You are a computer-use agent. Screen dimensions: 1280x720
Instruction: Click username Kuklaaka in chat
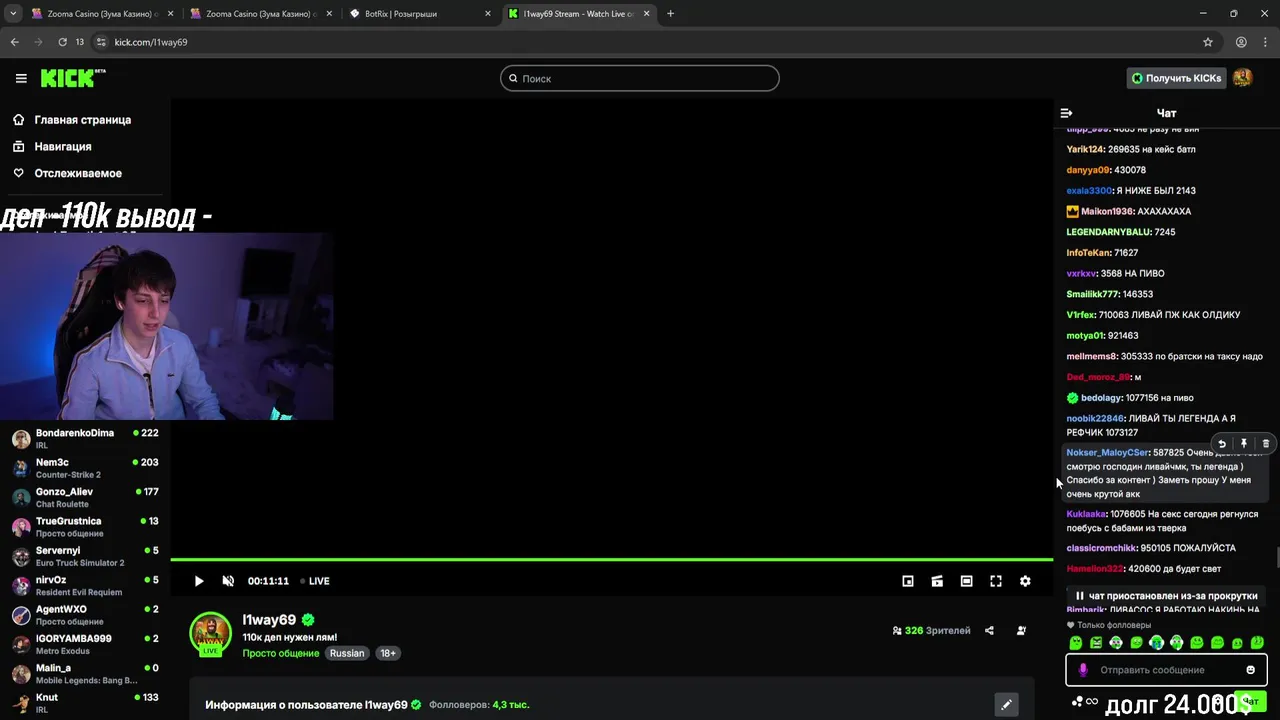[x=1086, y=514]
